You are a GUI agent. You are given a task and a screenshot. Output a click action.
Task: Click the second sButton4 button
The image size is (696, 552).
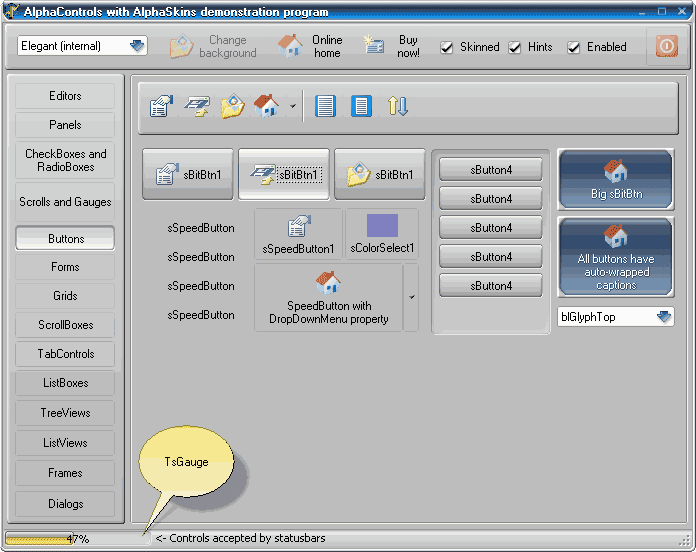(490, 198)
